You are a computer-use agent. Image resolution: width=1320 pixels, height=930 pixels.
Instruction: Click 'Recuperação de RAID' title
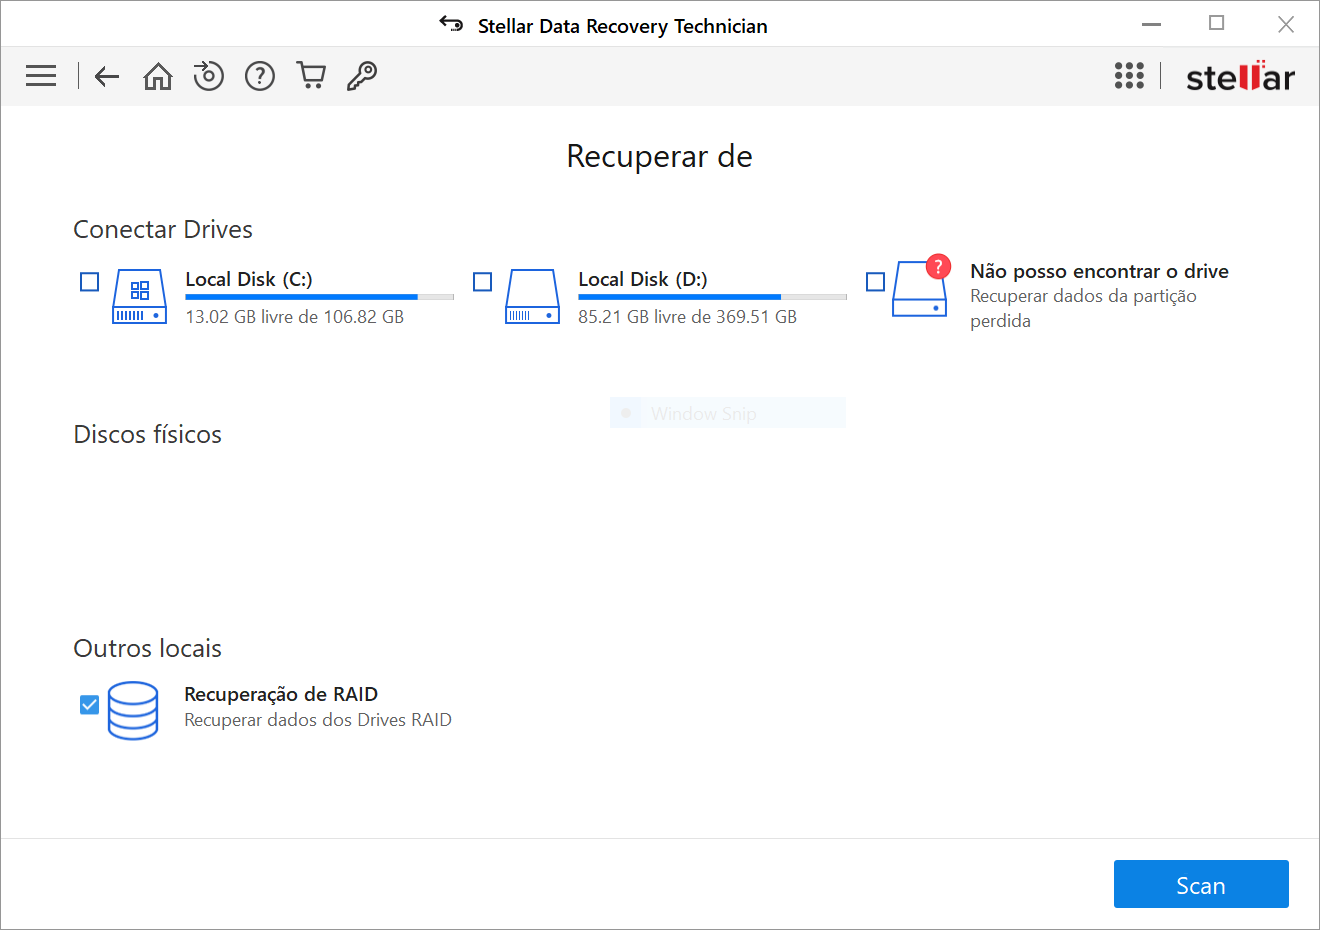pos(281,694)
